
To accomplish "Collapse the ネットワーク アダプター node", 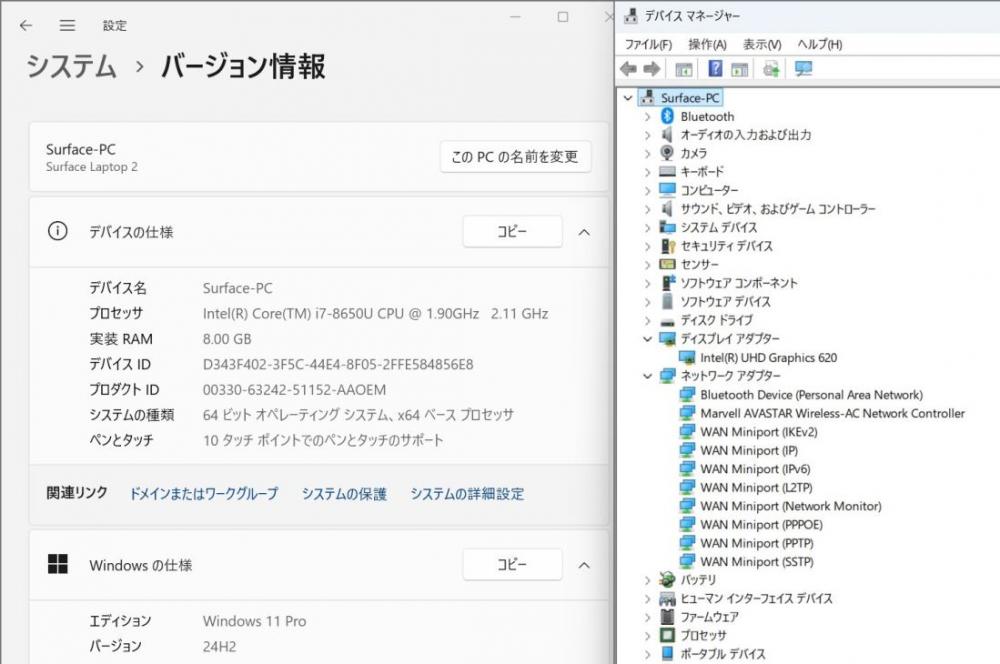I will coord(647,376).
